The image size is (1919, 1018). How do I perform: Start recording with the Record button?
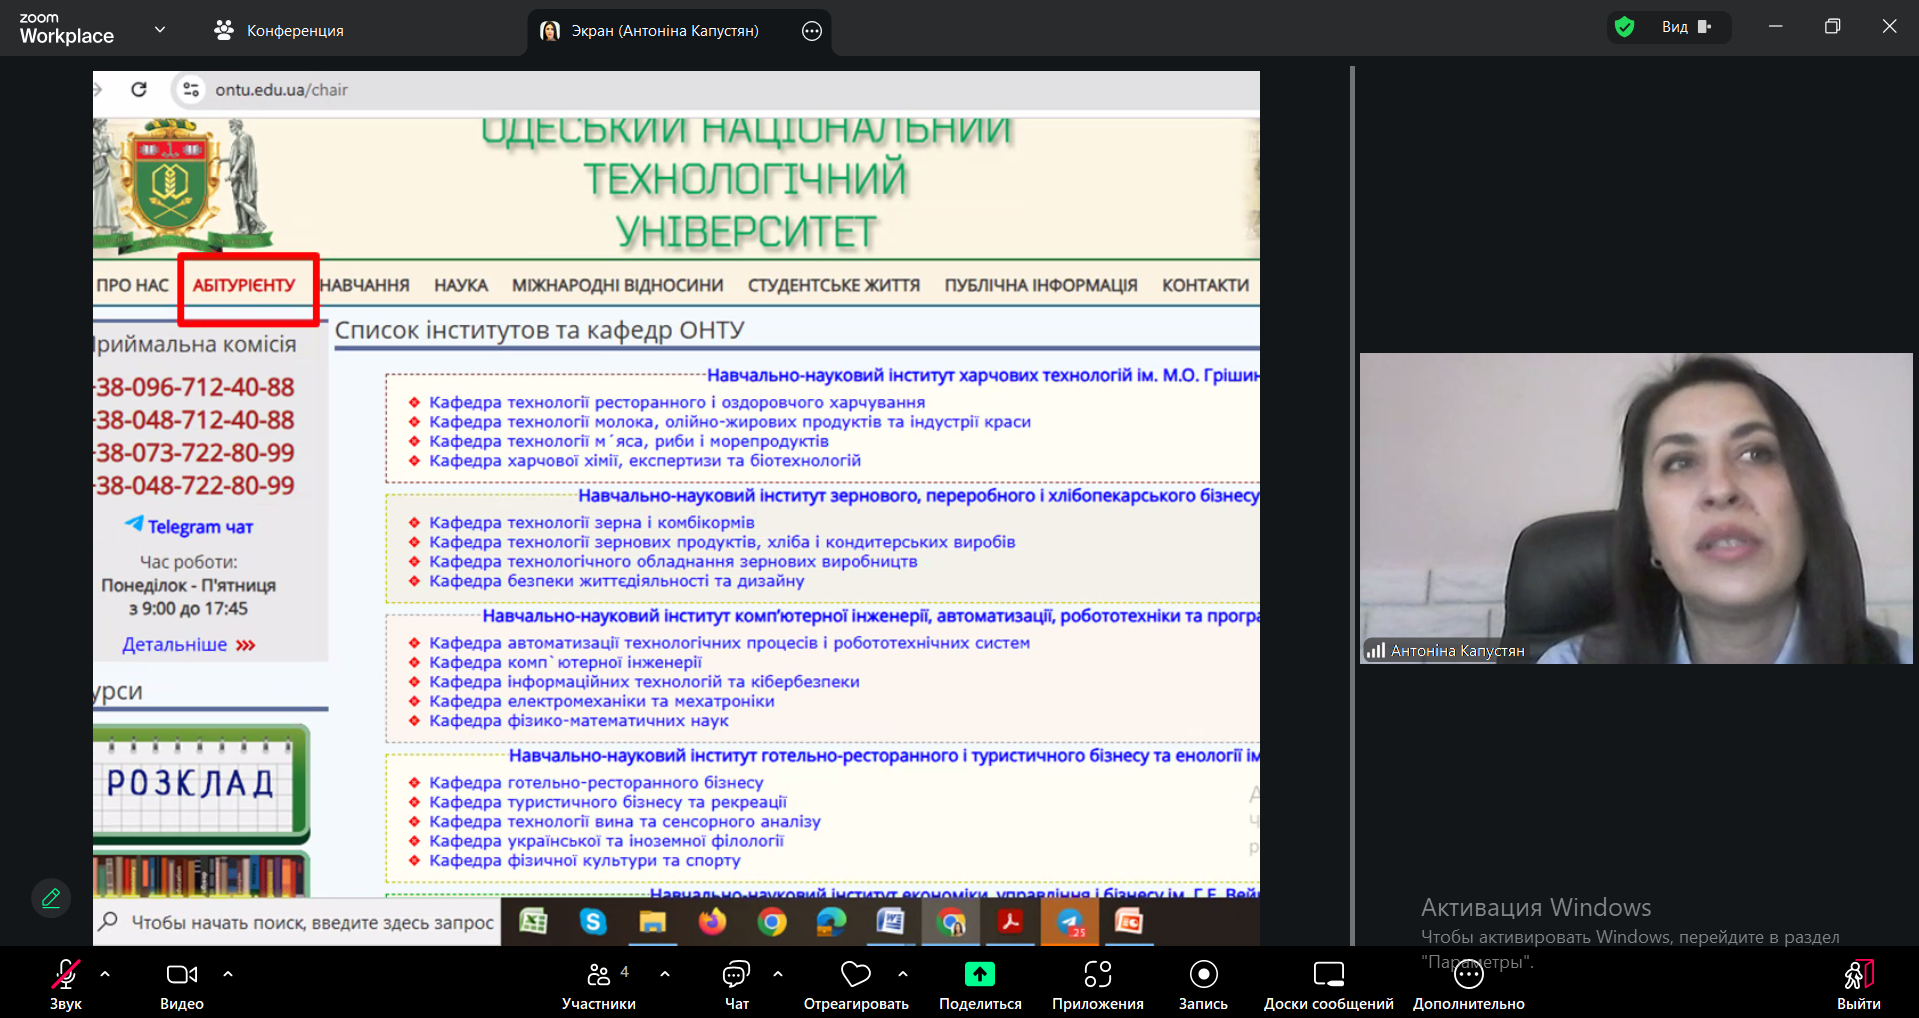(x=1203, y=975)
